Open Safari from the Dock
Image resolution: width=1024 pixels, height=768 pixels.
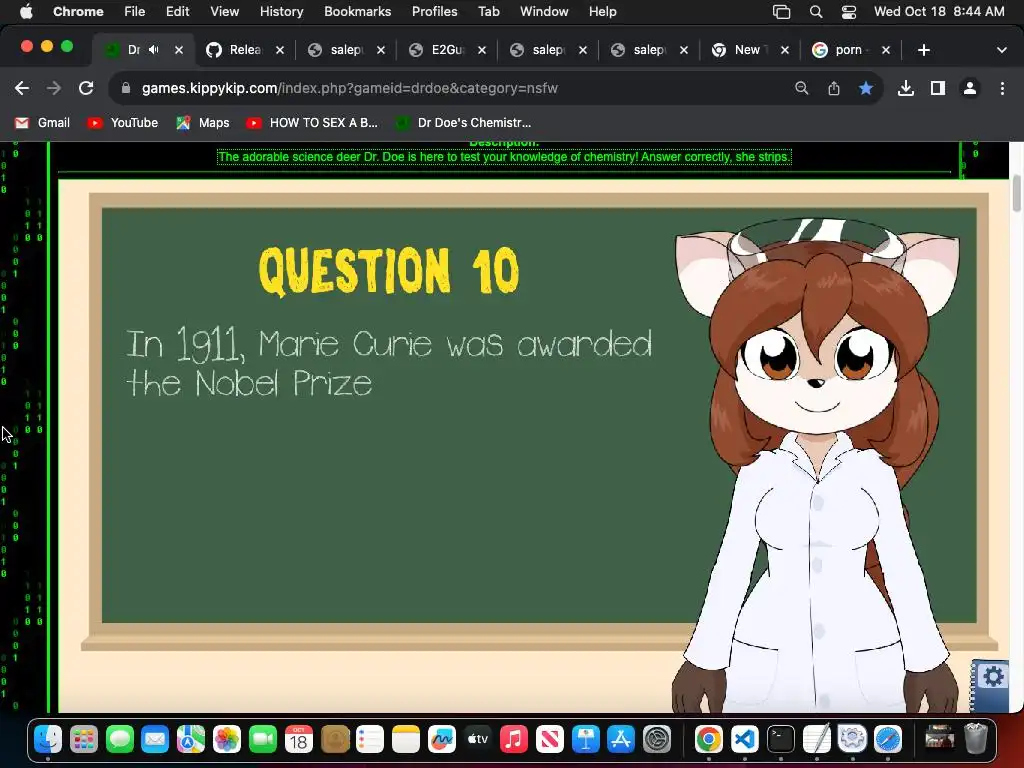point(888,739)
